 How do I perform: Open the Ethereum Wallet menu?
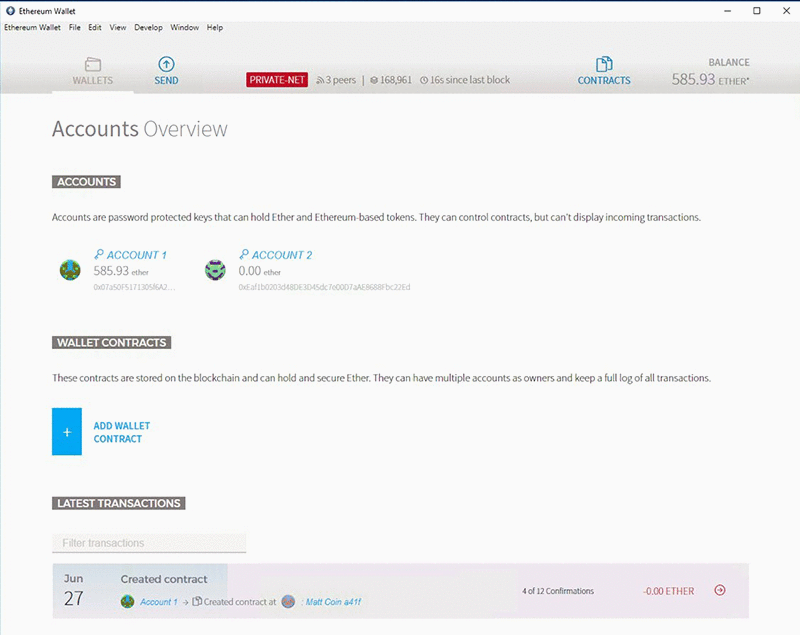click(32, 28)
